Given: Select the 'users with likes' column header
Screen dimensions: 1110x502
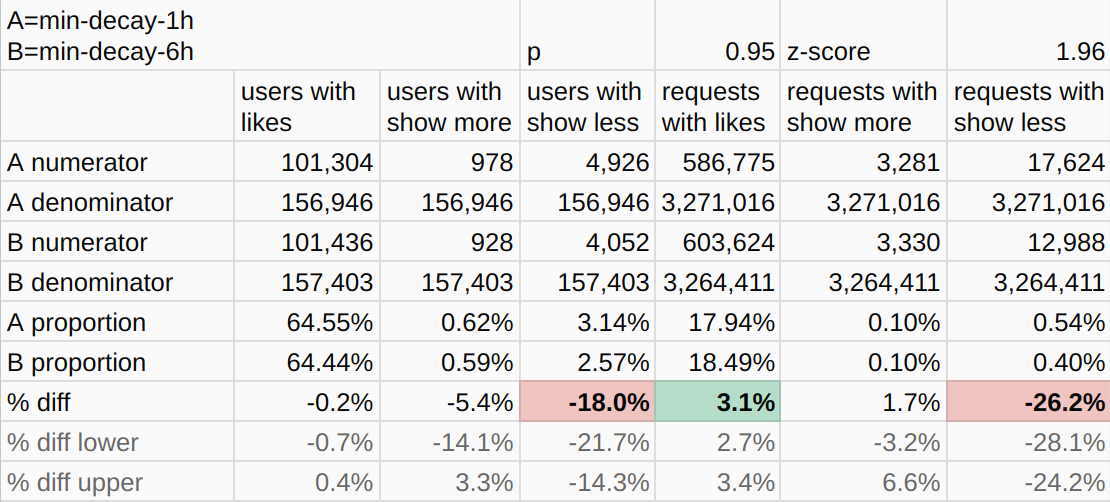Looking at the screenshot, I should coord(306,107).
